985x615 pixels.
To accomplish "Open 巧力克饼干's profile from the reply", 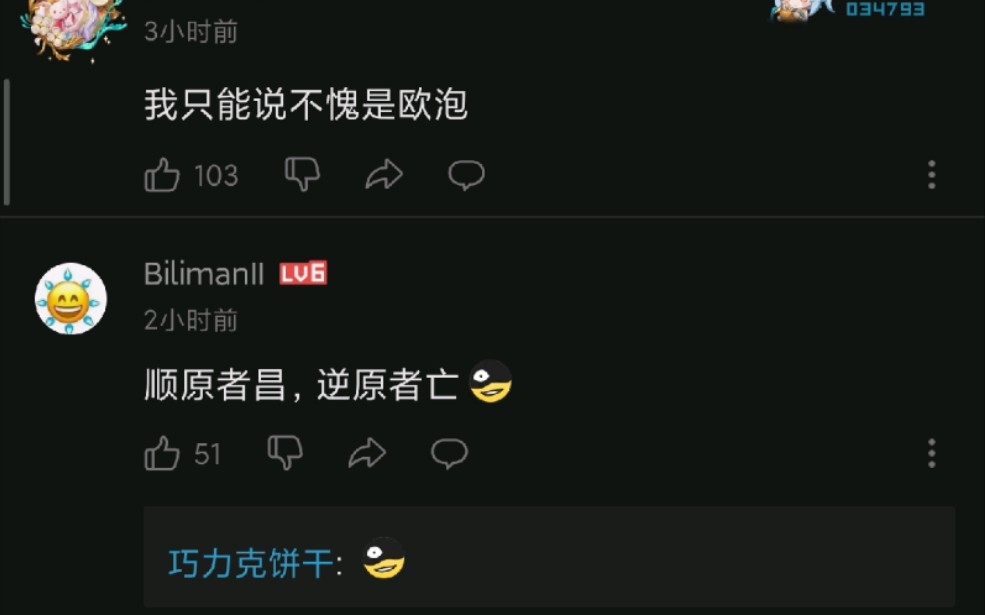I will coord(251,563).
